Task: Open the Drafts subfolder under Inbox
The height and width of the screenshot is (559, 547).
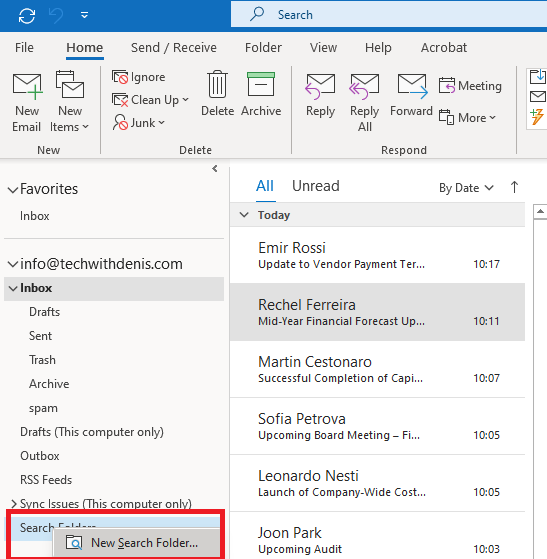Action: click(x=45, y=312)
